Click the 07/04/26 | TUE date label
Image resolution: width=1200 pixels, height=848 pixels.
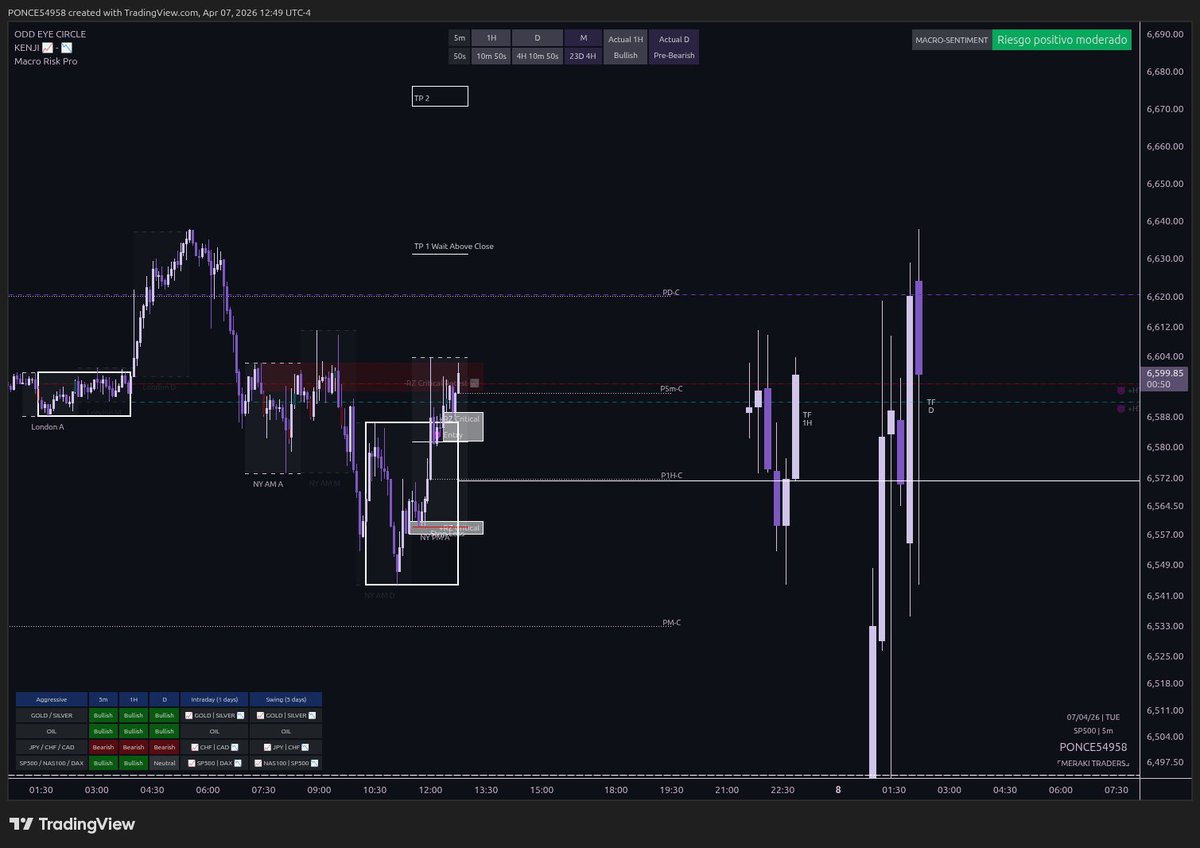[x=1093, y=717]
